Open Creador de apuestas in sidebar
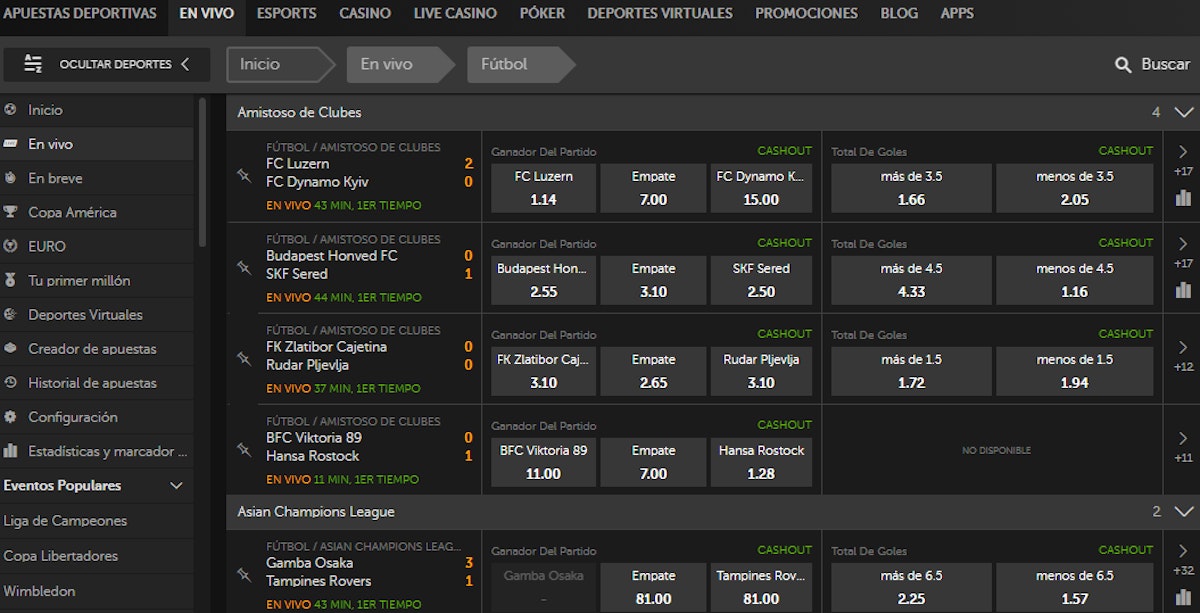Screen dimensions: 1200x613 click(x=92, y=349)
